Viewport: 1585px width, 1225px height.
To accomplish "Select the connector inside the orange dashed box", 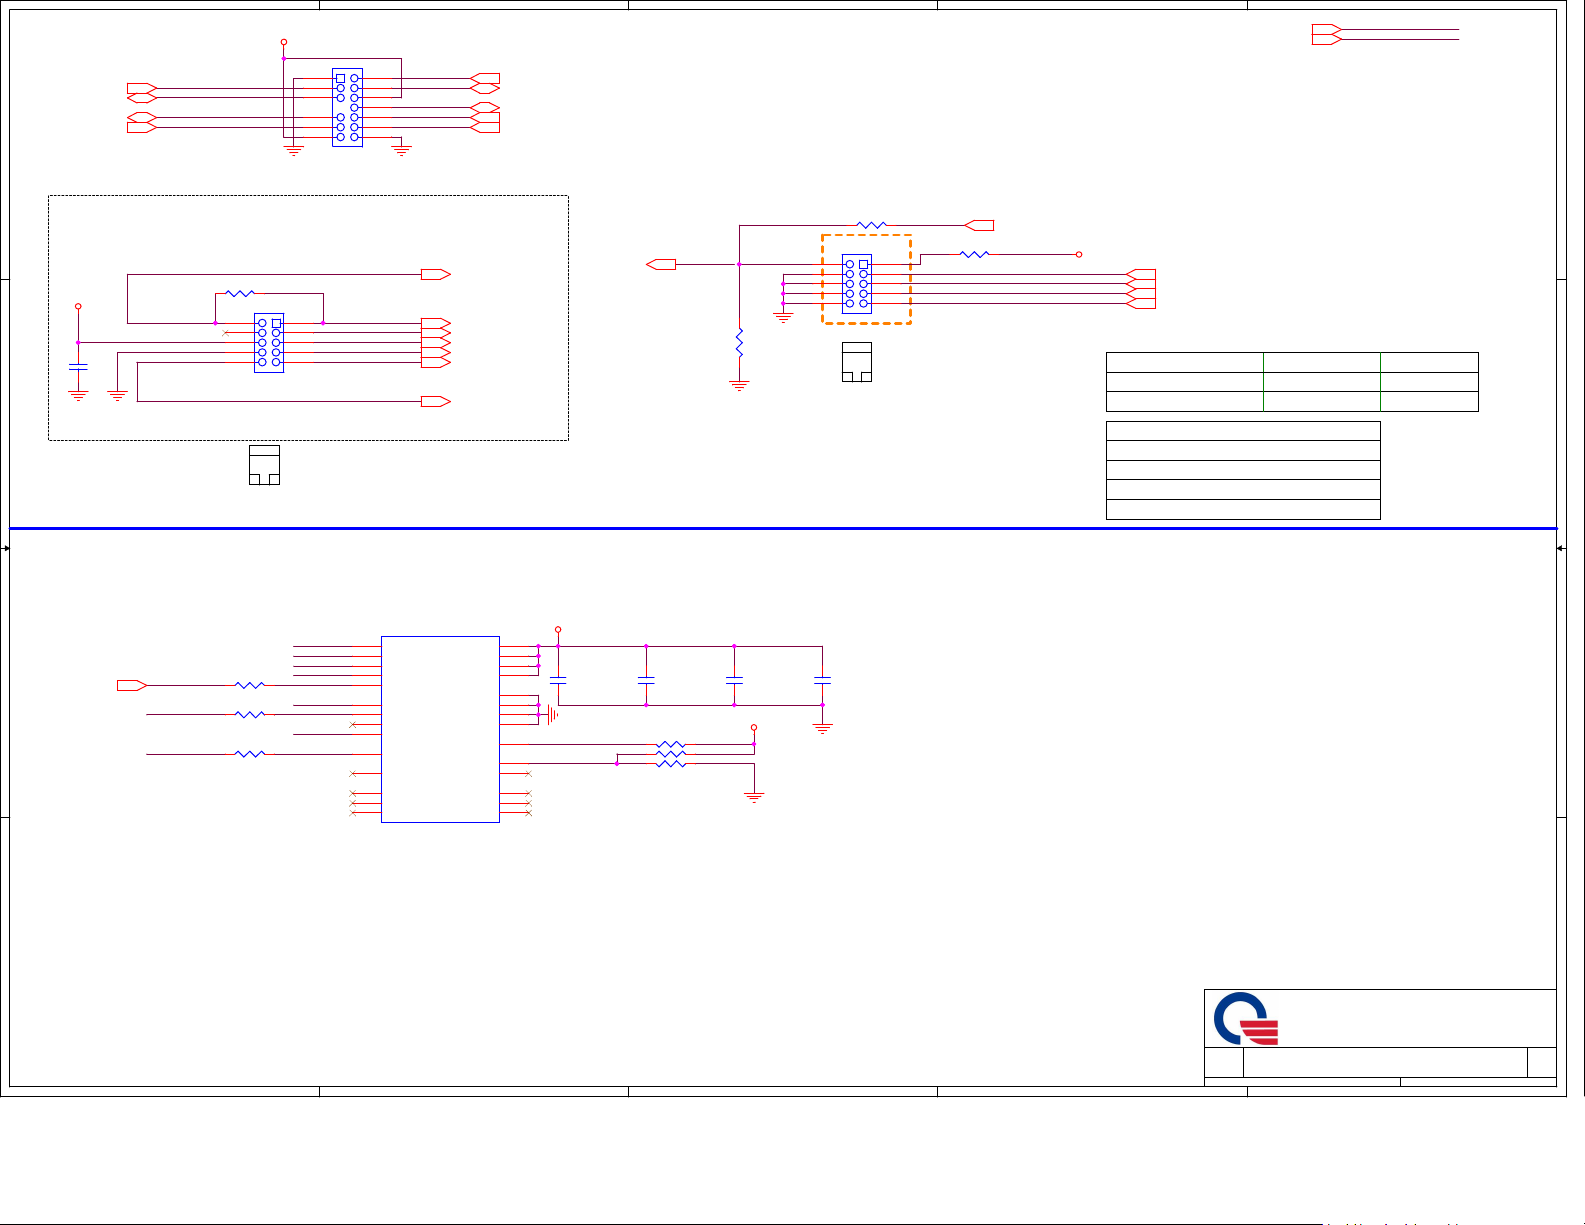I will coord(857,284).
